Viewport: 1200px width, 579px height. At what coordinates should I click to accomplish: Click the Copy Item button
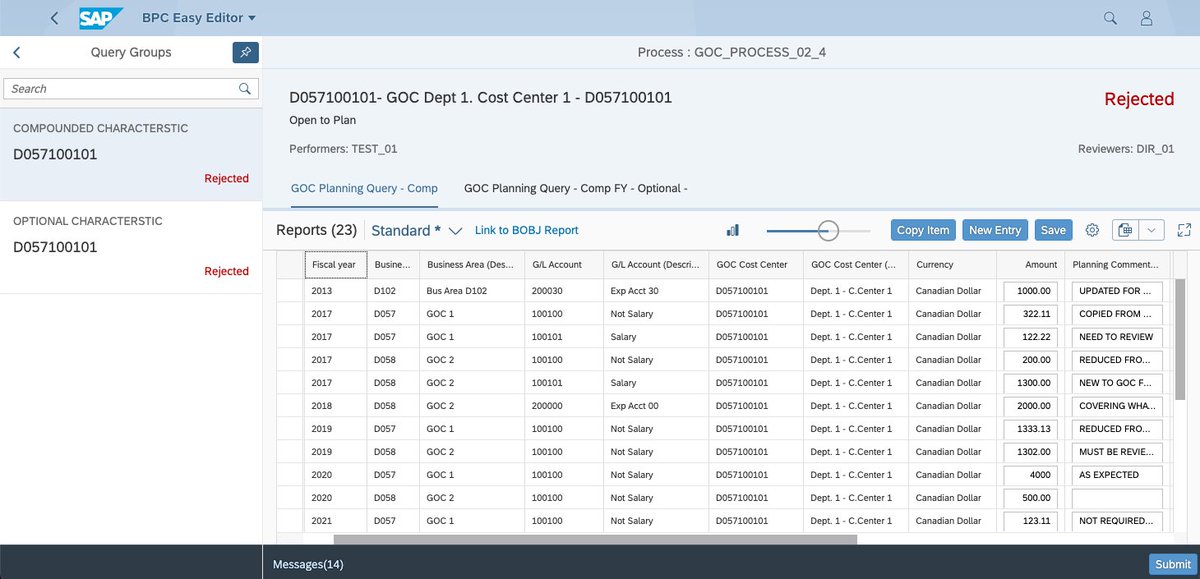coord(923,230)
